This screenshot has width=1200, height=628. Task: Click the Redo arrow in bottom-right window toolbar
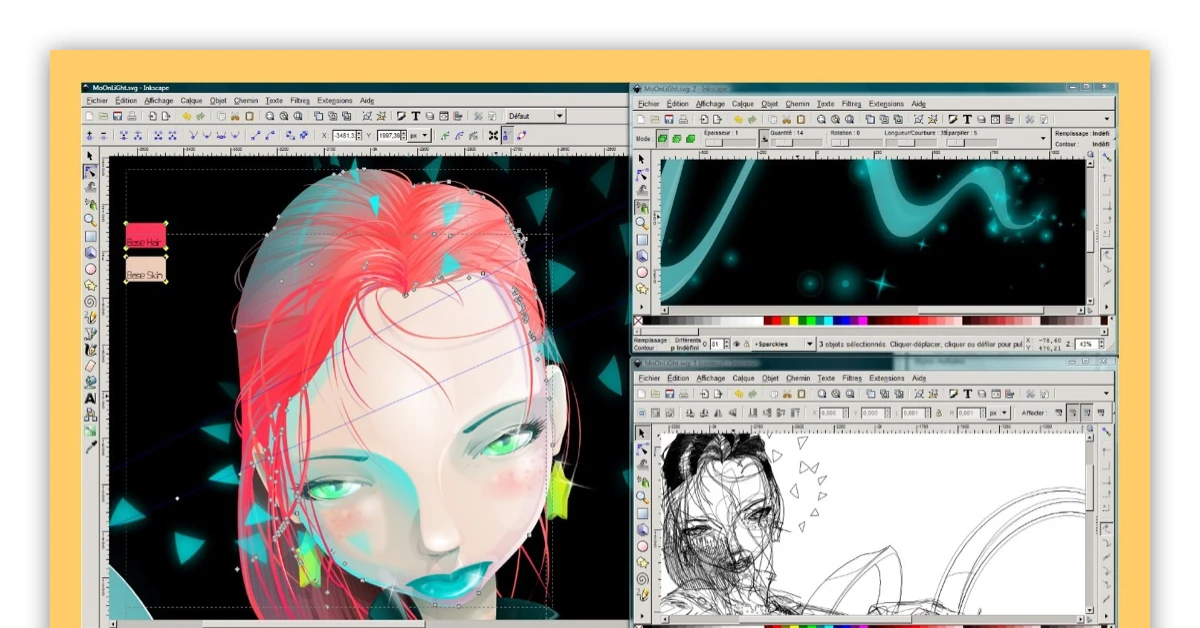point(751,395)
